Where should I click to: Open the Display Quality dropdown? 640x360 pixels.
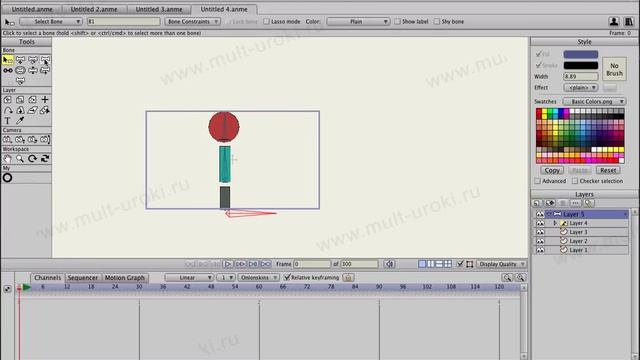501,264
